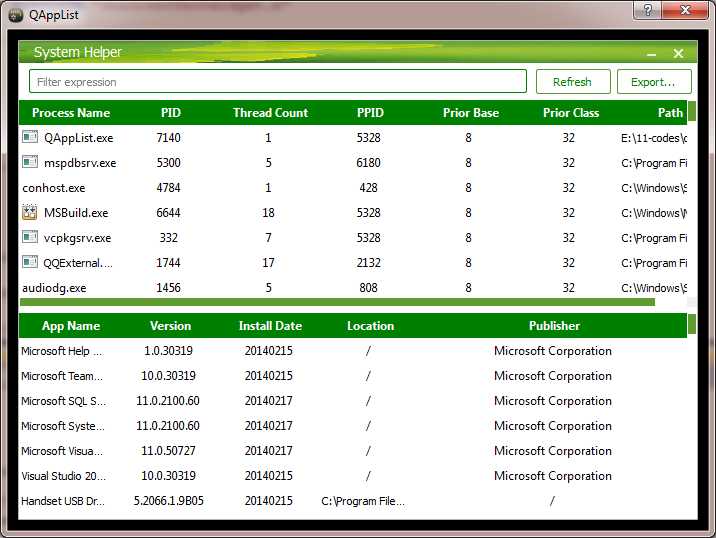Click the MSBuild.exe process icon

30,212
